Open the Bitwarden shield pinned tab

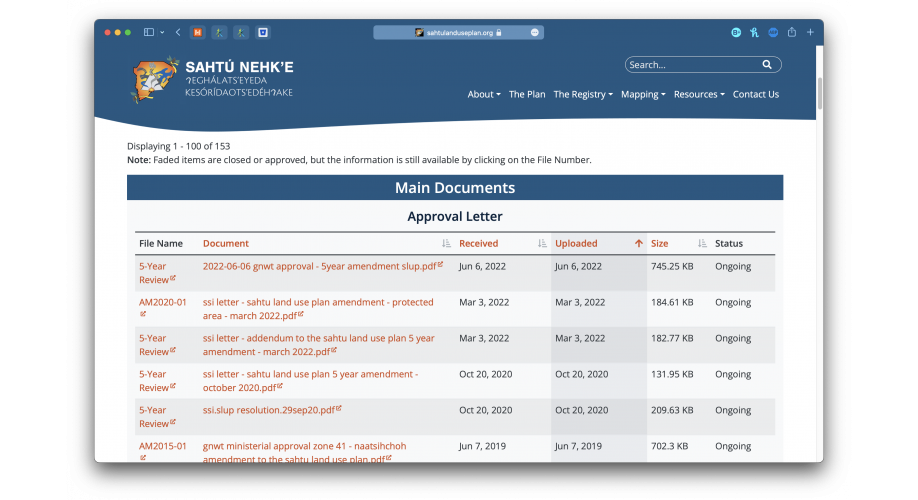point(263,32)
